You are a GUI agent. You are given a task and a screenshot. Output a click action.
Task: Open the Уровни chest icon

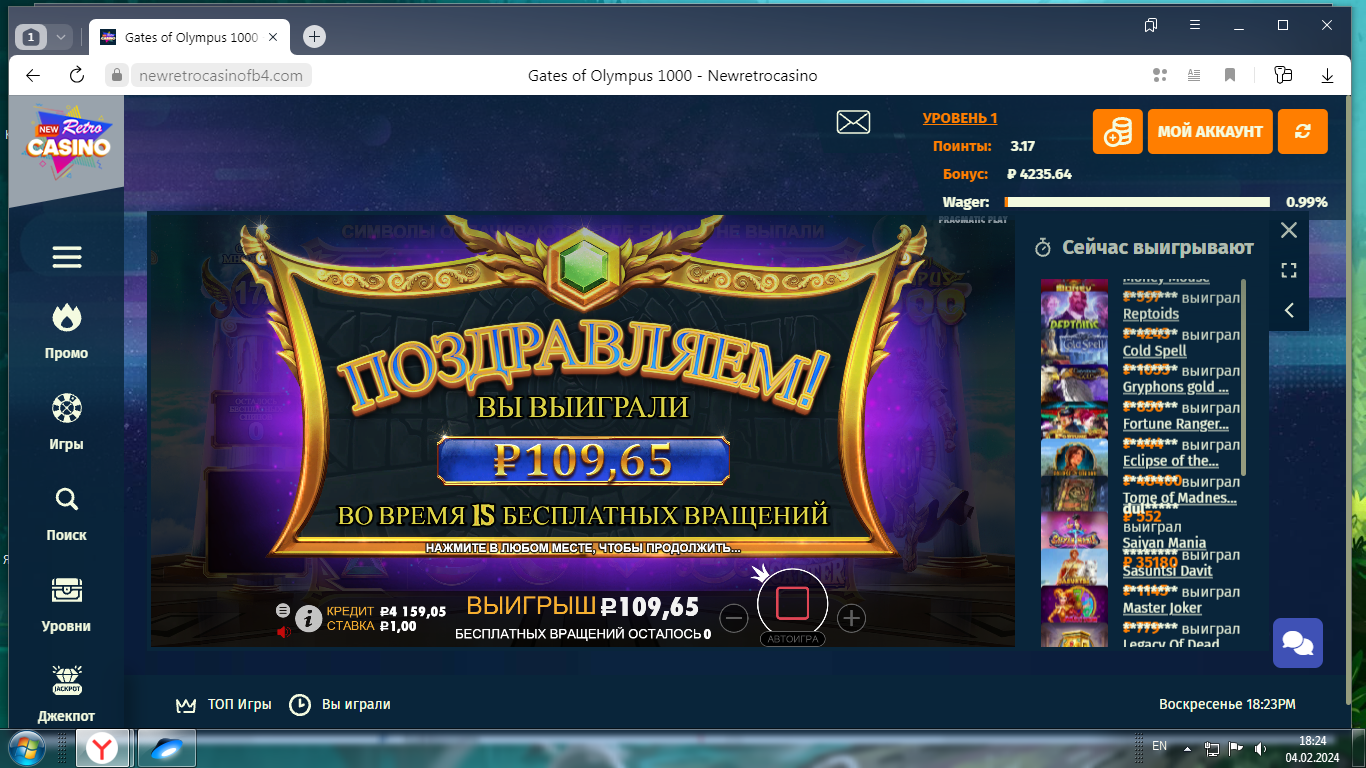tap(67, 591)
